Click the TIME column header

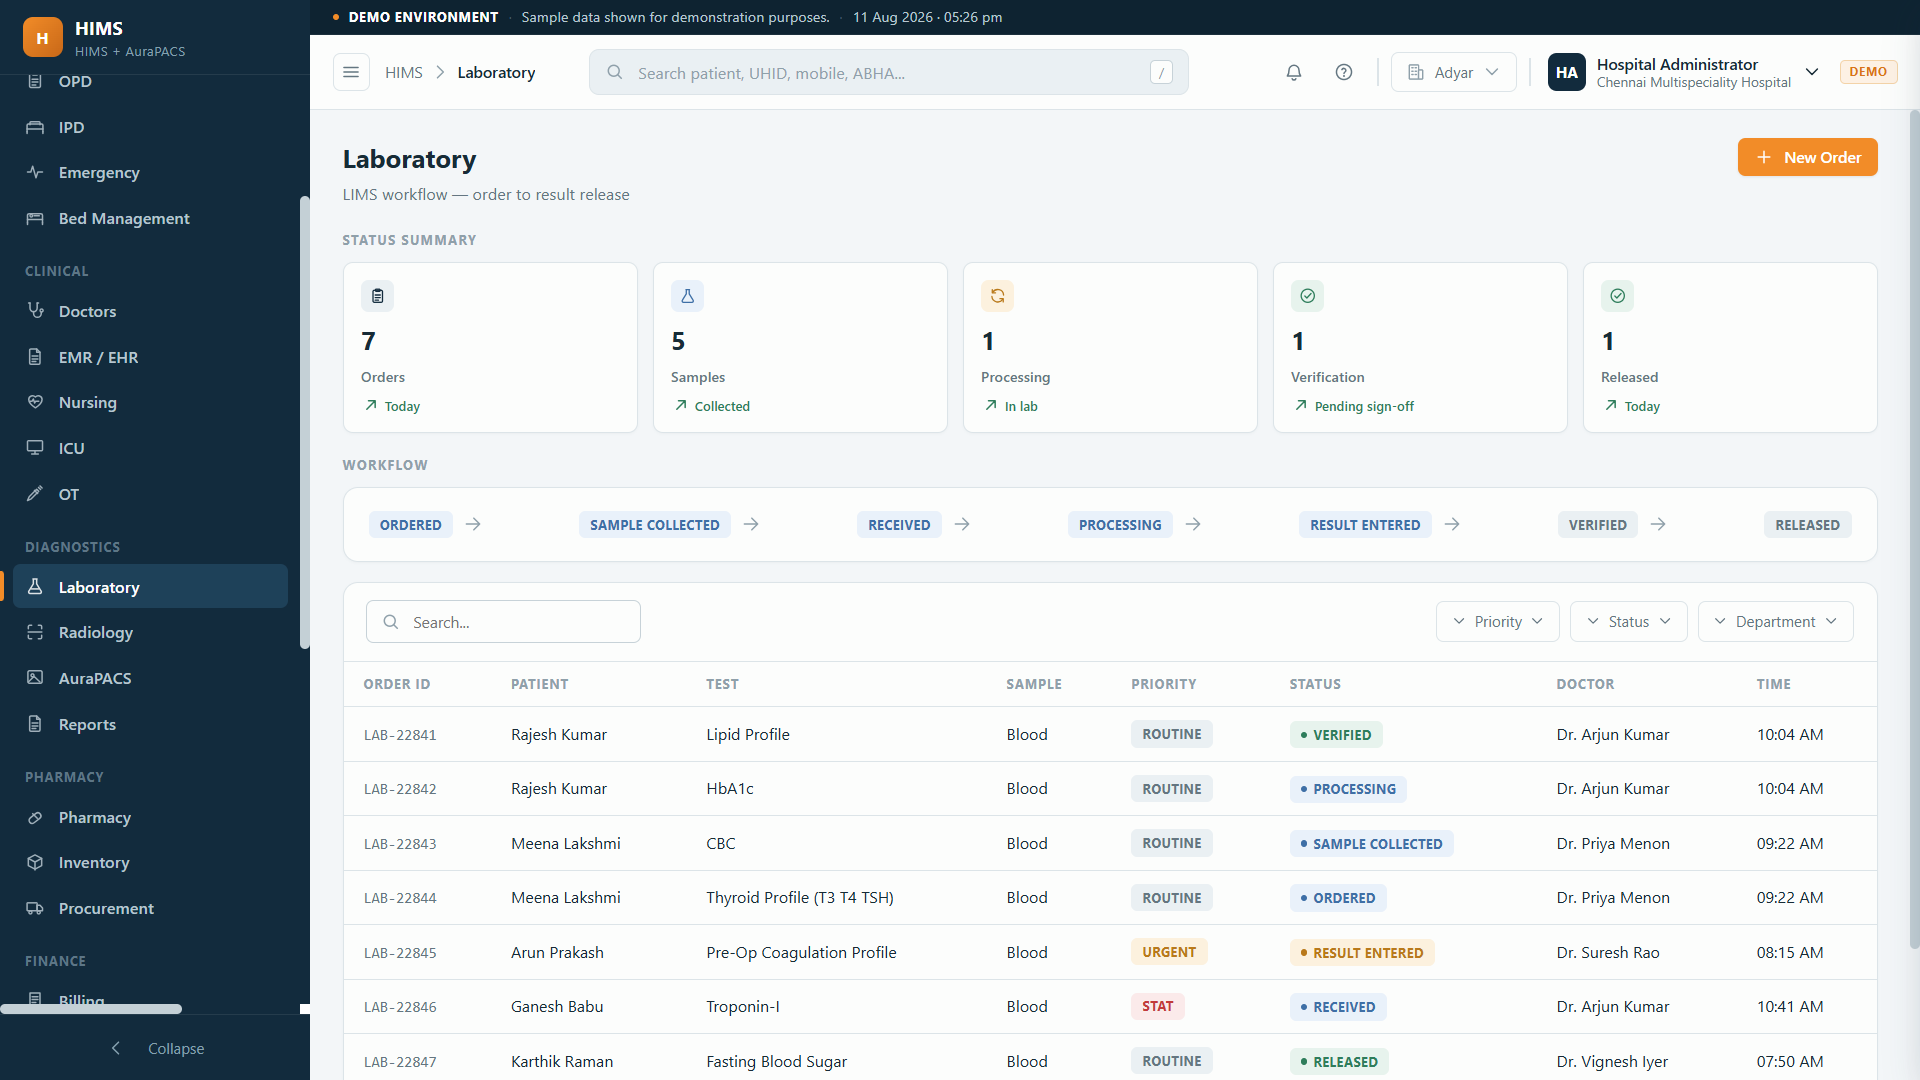1774,684
